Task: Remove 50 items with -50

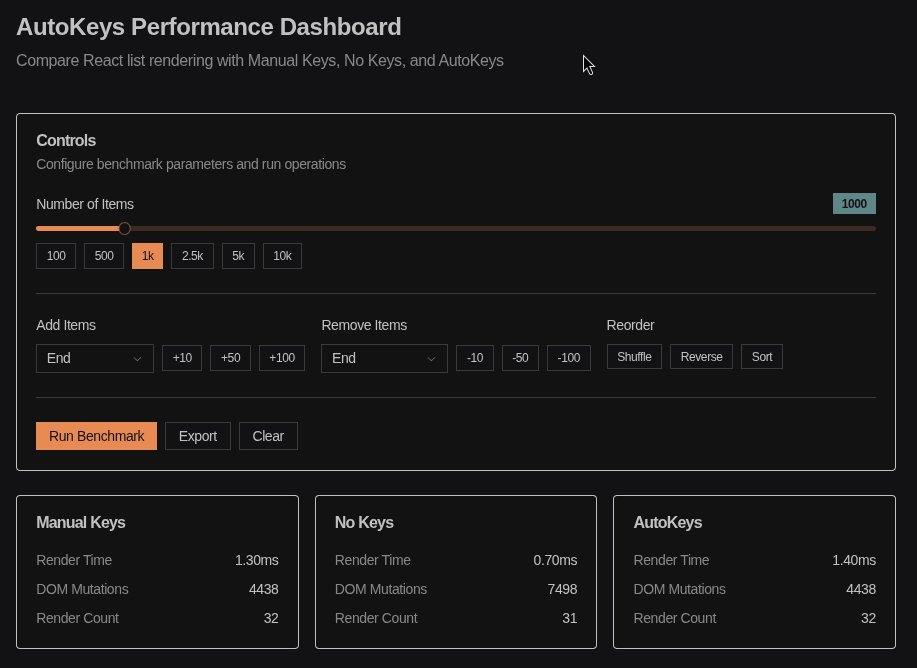Action: (520, 358)
